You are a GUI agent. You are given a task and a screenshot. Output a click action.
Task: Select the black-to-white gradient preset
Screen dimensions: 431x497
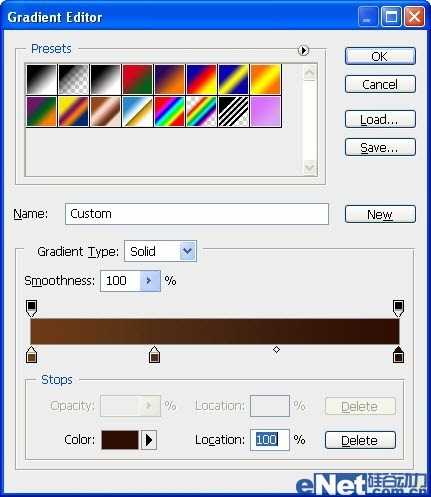click(x=105, y=79)
